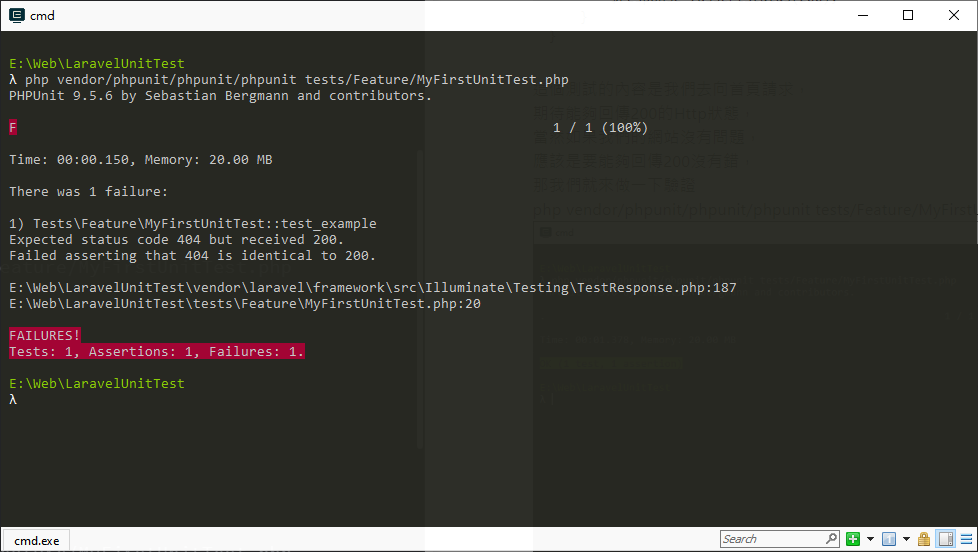The image size is (978, 552).
Task: Click 'Failed asserting that 404 is identical' line
Action: tap(192, 256)
